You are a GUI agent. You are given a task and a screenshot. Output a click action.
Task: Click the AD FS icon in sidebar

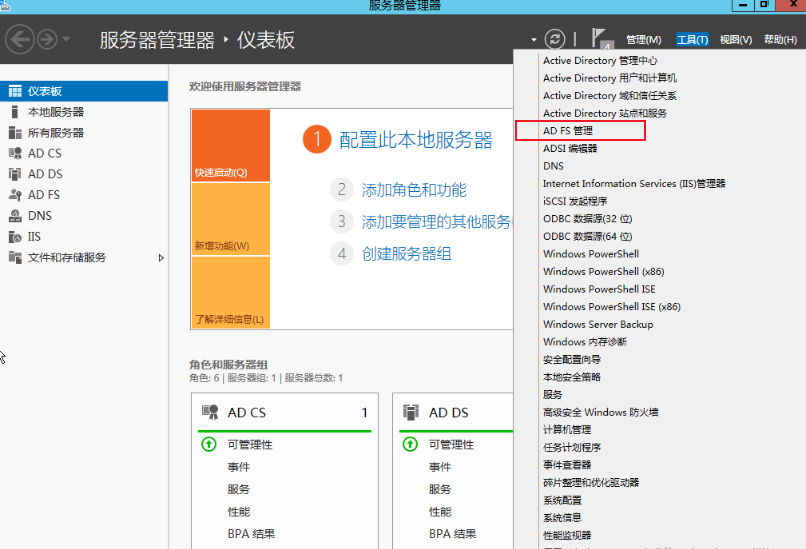coord(15,195)
